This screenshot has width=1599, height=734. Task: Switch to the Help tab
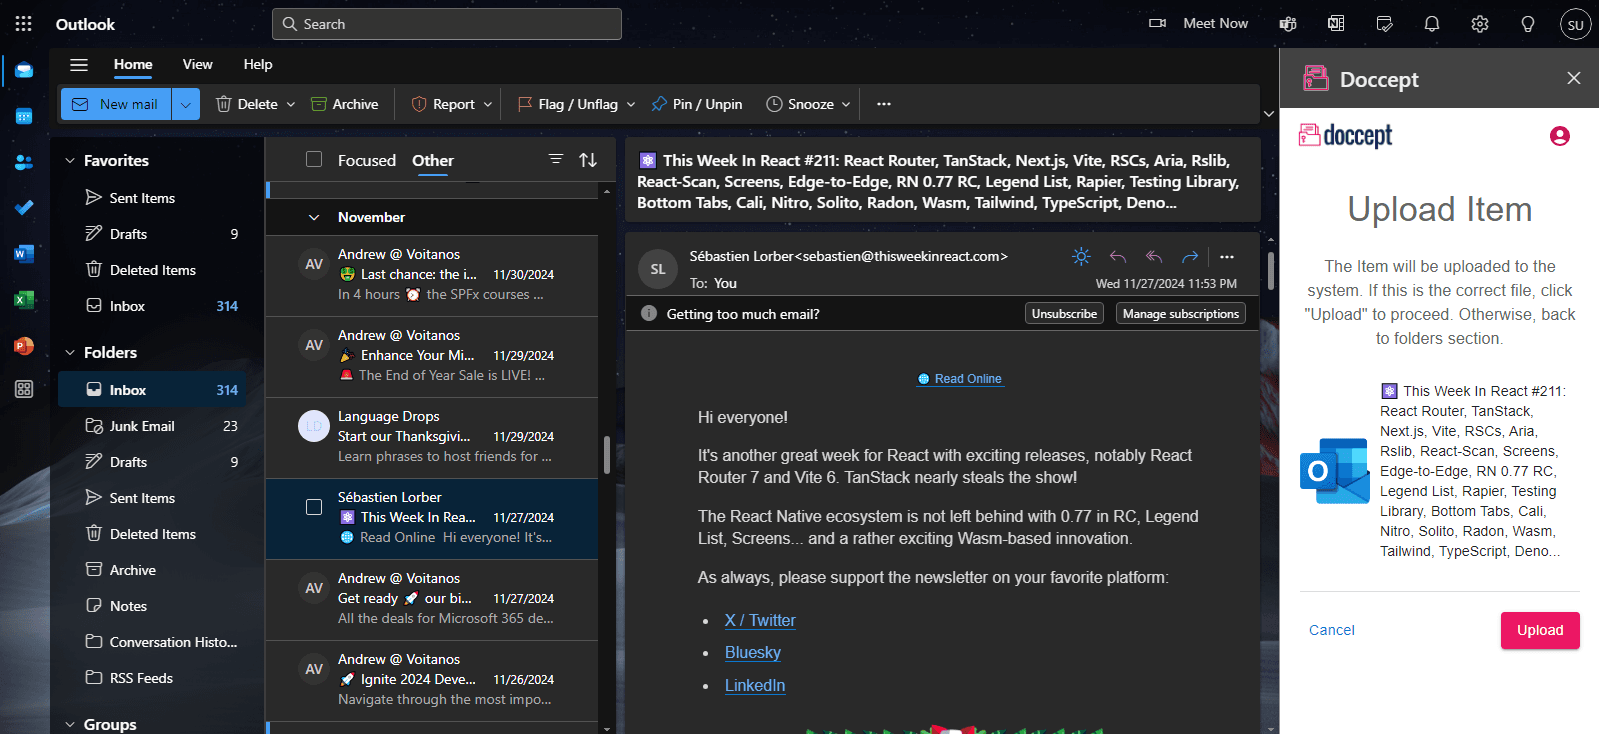click(x=258, y=64)
